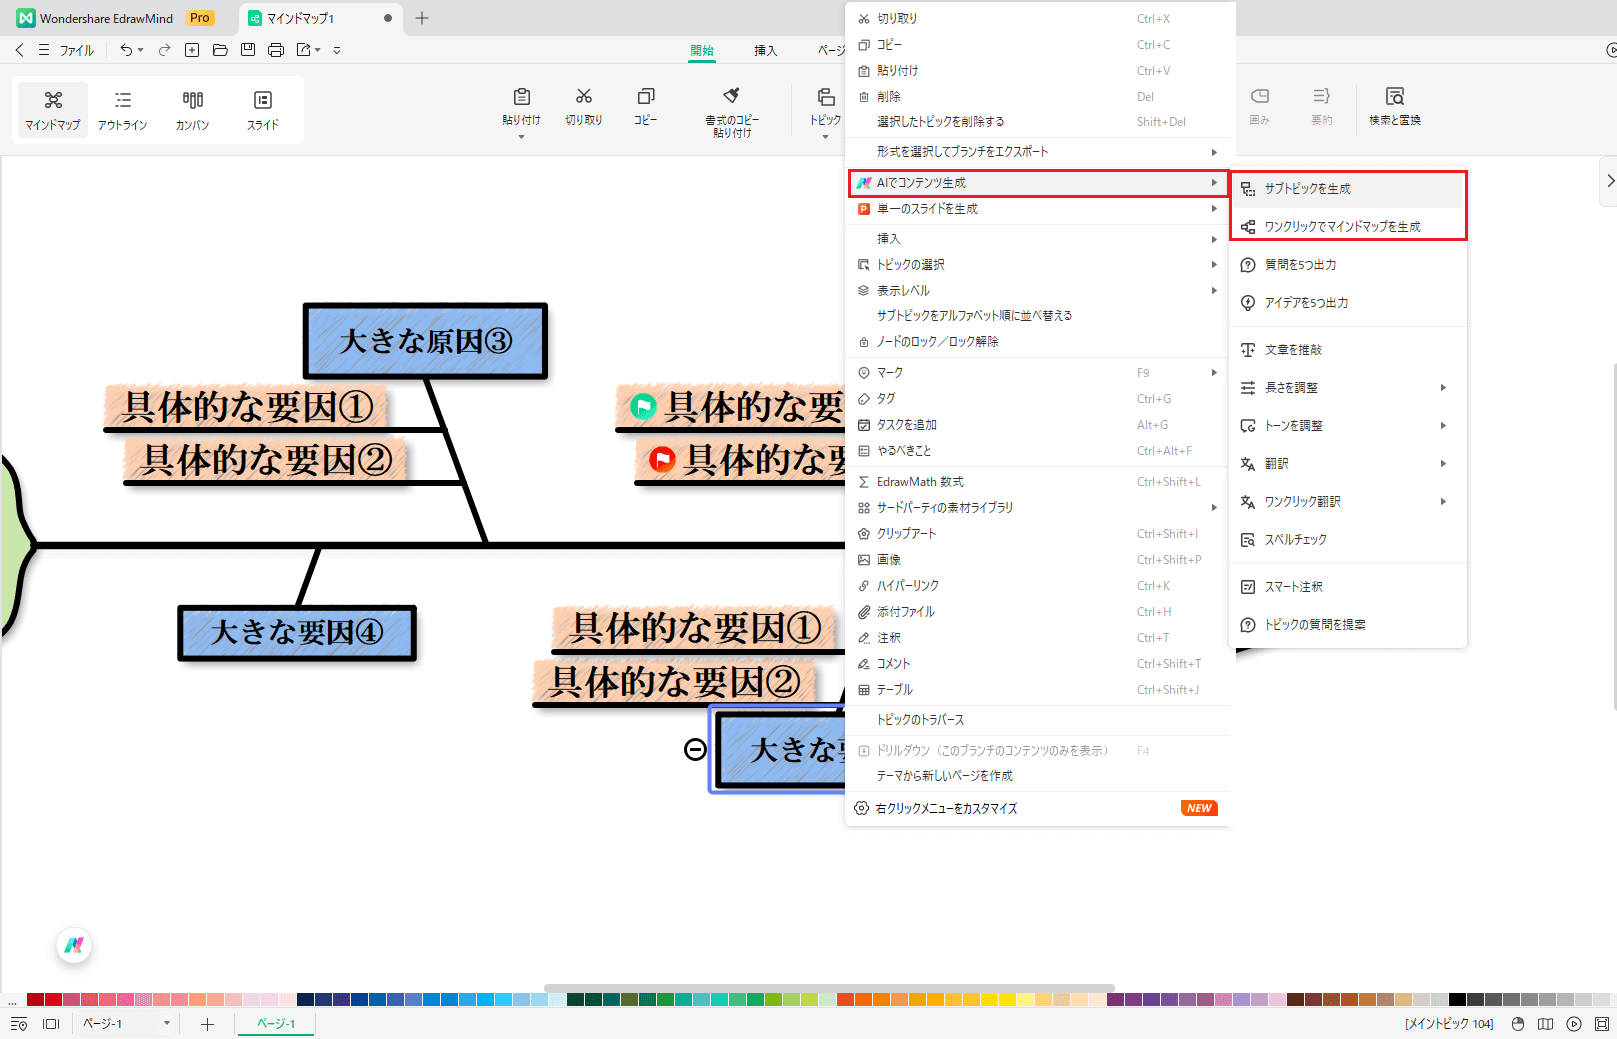Select Smart Annotation in AI submenu
This screenshot has height=1039, width=1617.
pyautogui.click(x=1348, y=586)
